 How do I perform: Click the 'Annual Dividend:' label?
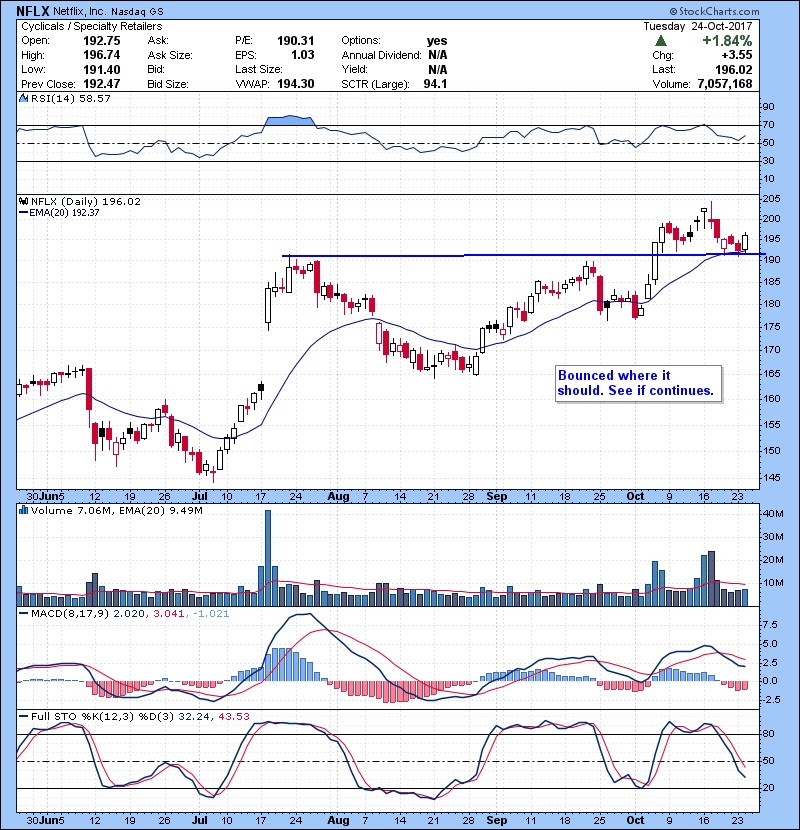click(382, 55)
